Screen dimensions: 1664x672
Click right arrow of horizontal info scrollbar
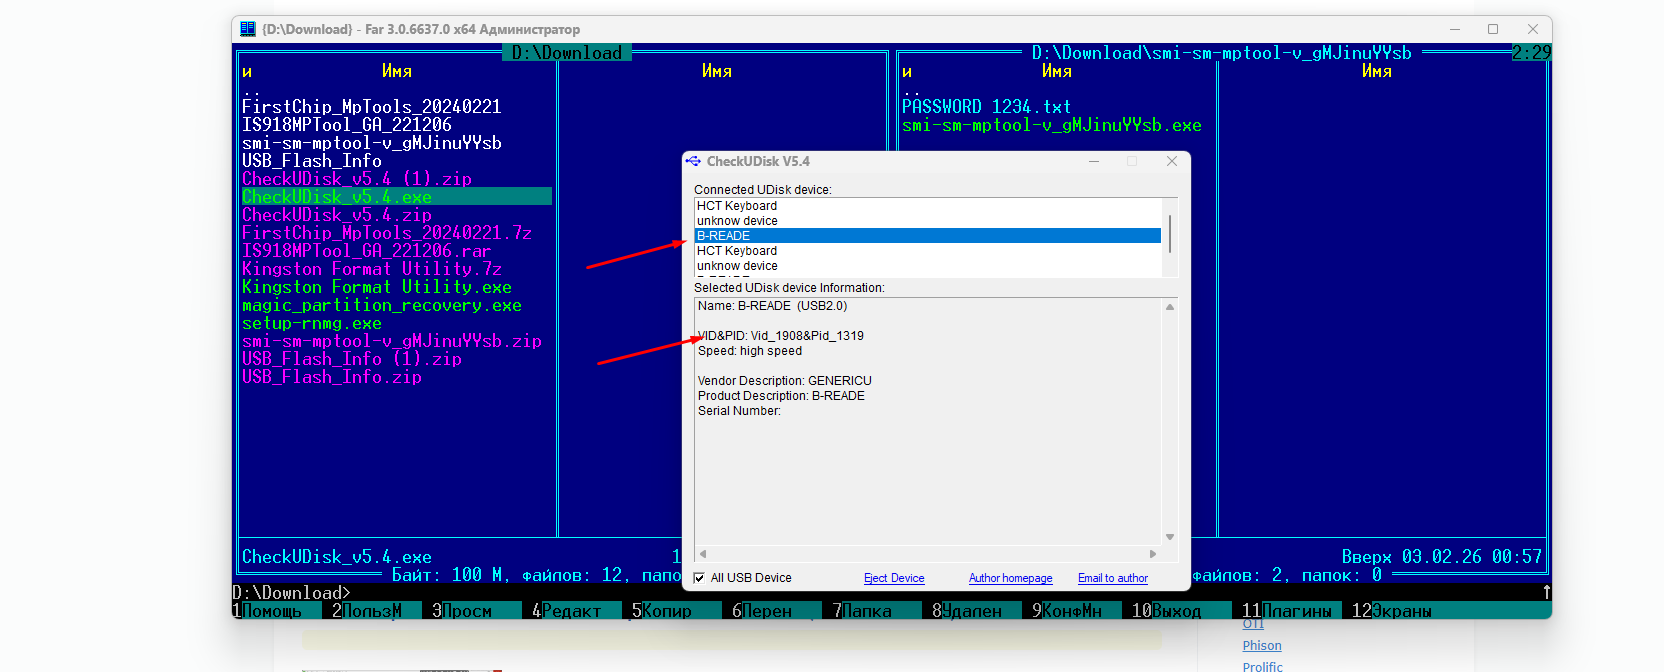pyautogui.click(x=1153, y=554)
